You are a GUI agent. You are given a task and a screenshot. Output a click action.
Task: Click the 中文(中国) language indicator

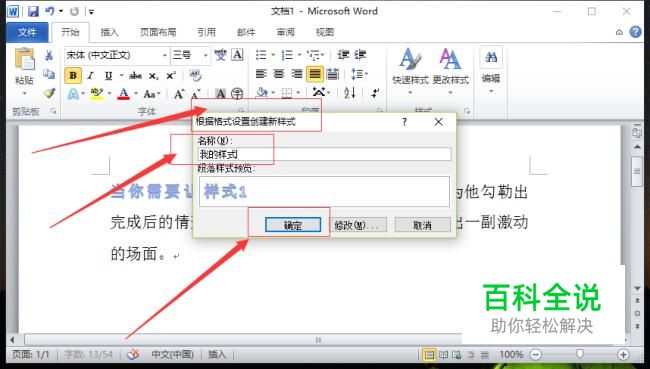click(172, 354)
